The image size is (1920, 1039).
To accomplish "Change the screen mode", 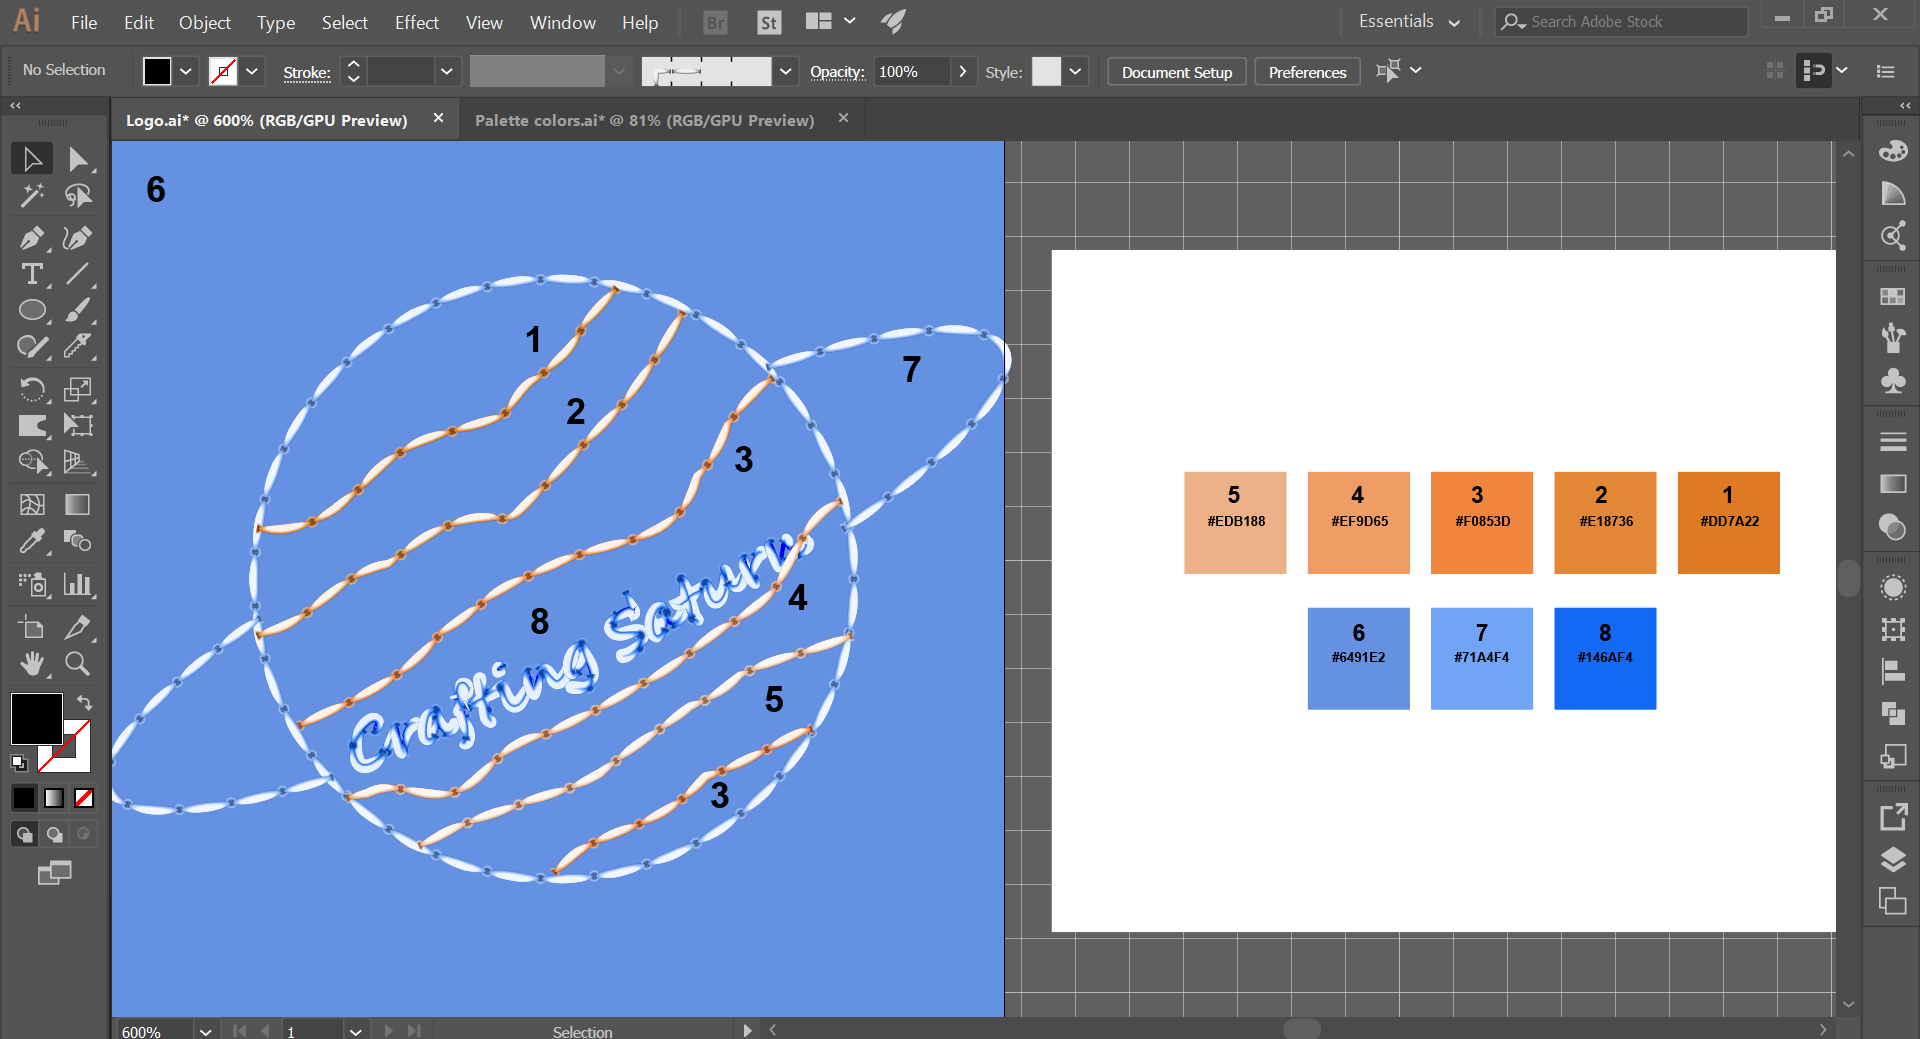I will coord(54,873).
